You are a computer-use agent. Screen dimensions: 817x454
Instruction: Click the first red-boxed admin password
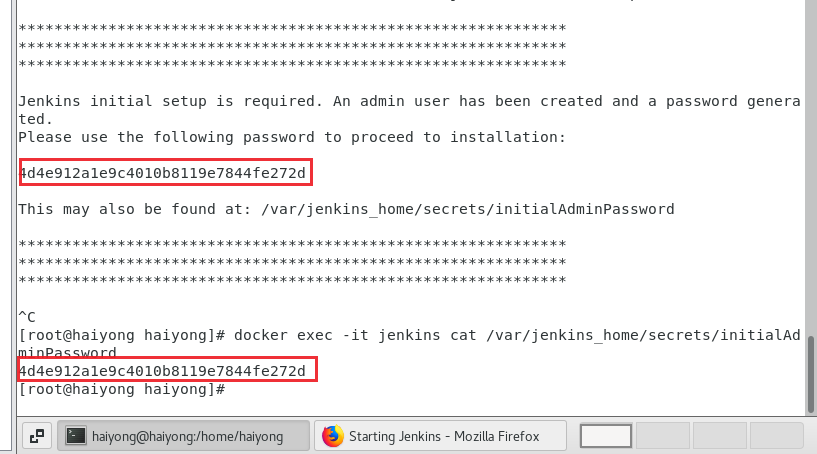[162, 173]
